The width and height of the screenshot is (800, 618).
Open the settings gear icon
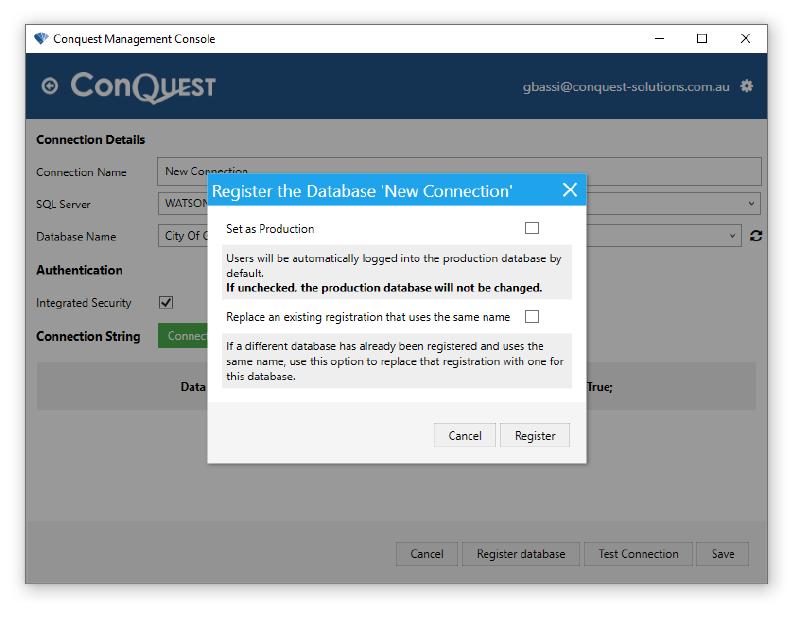tap(746, 86)
